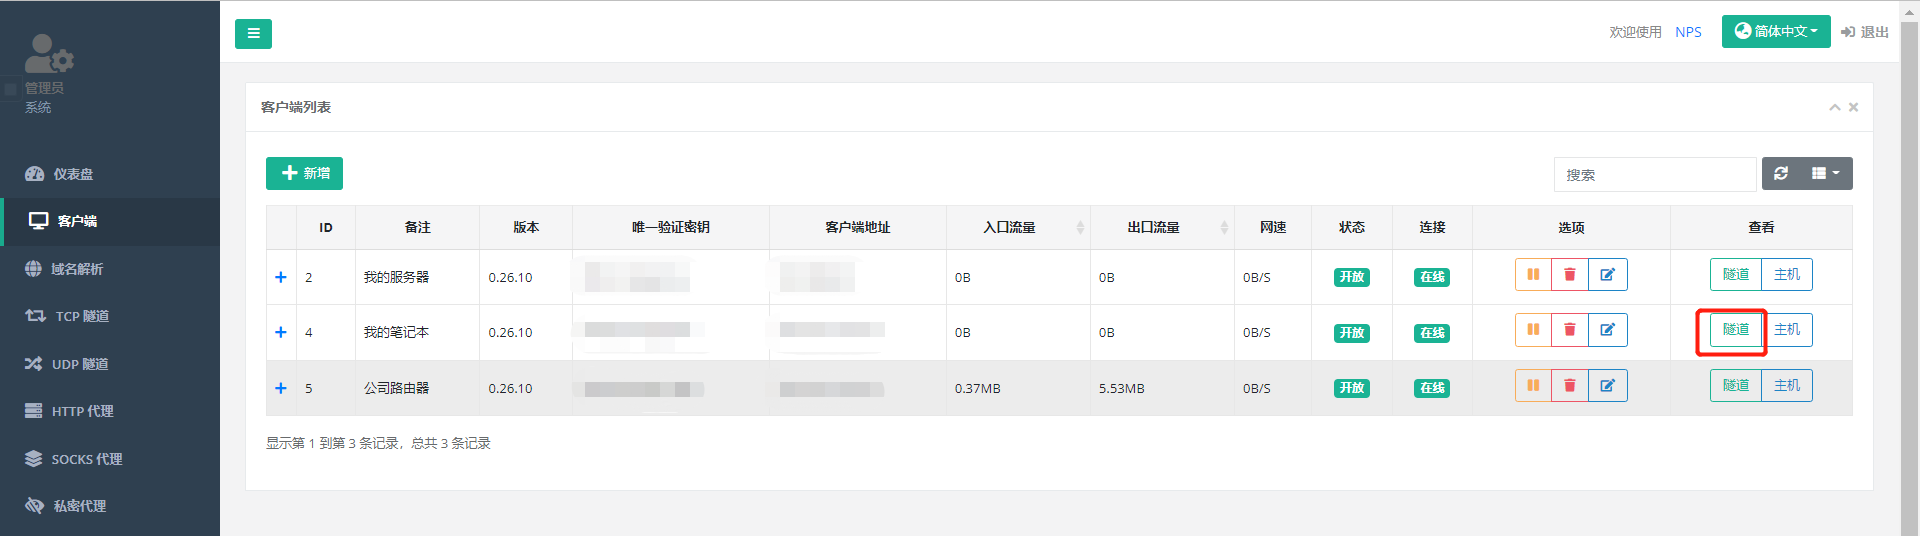Expand the row details for ID 2
The height and width of the screenshot is (536, 1920).
coord(281,277)
